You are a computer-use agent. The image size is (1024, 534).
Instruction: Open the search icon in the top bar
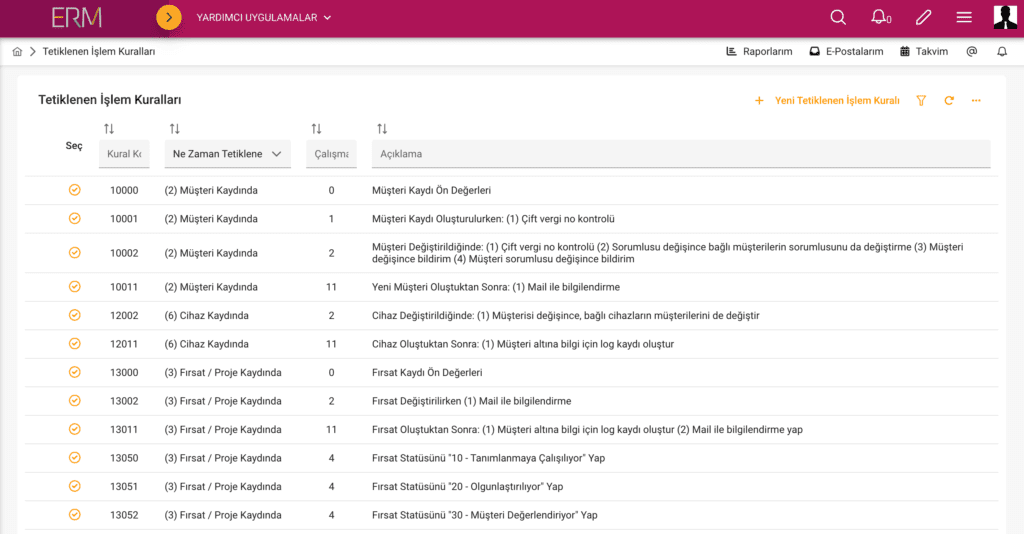click(838, 18)
